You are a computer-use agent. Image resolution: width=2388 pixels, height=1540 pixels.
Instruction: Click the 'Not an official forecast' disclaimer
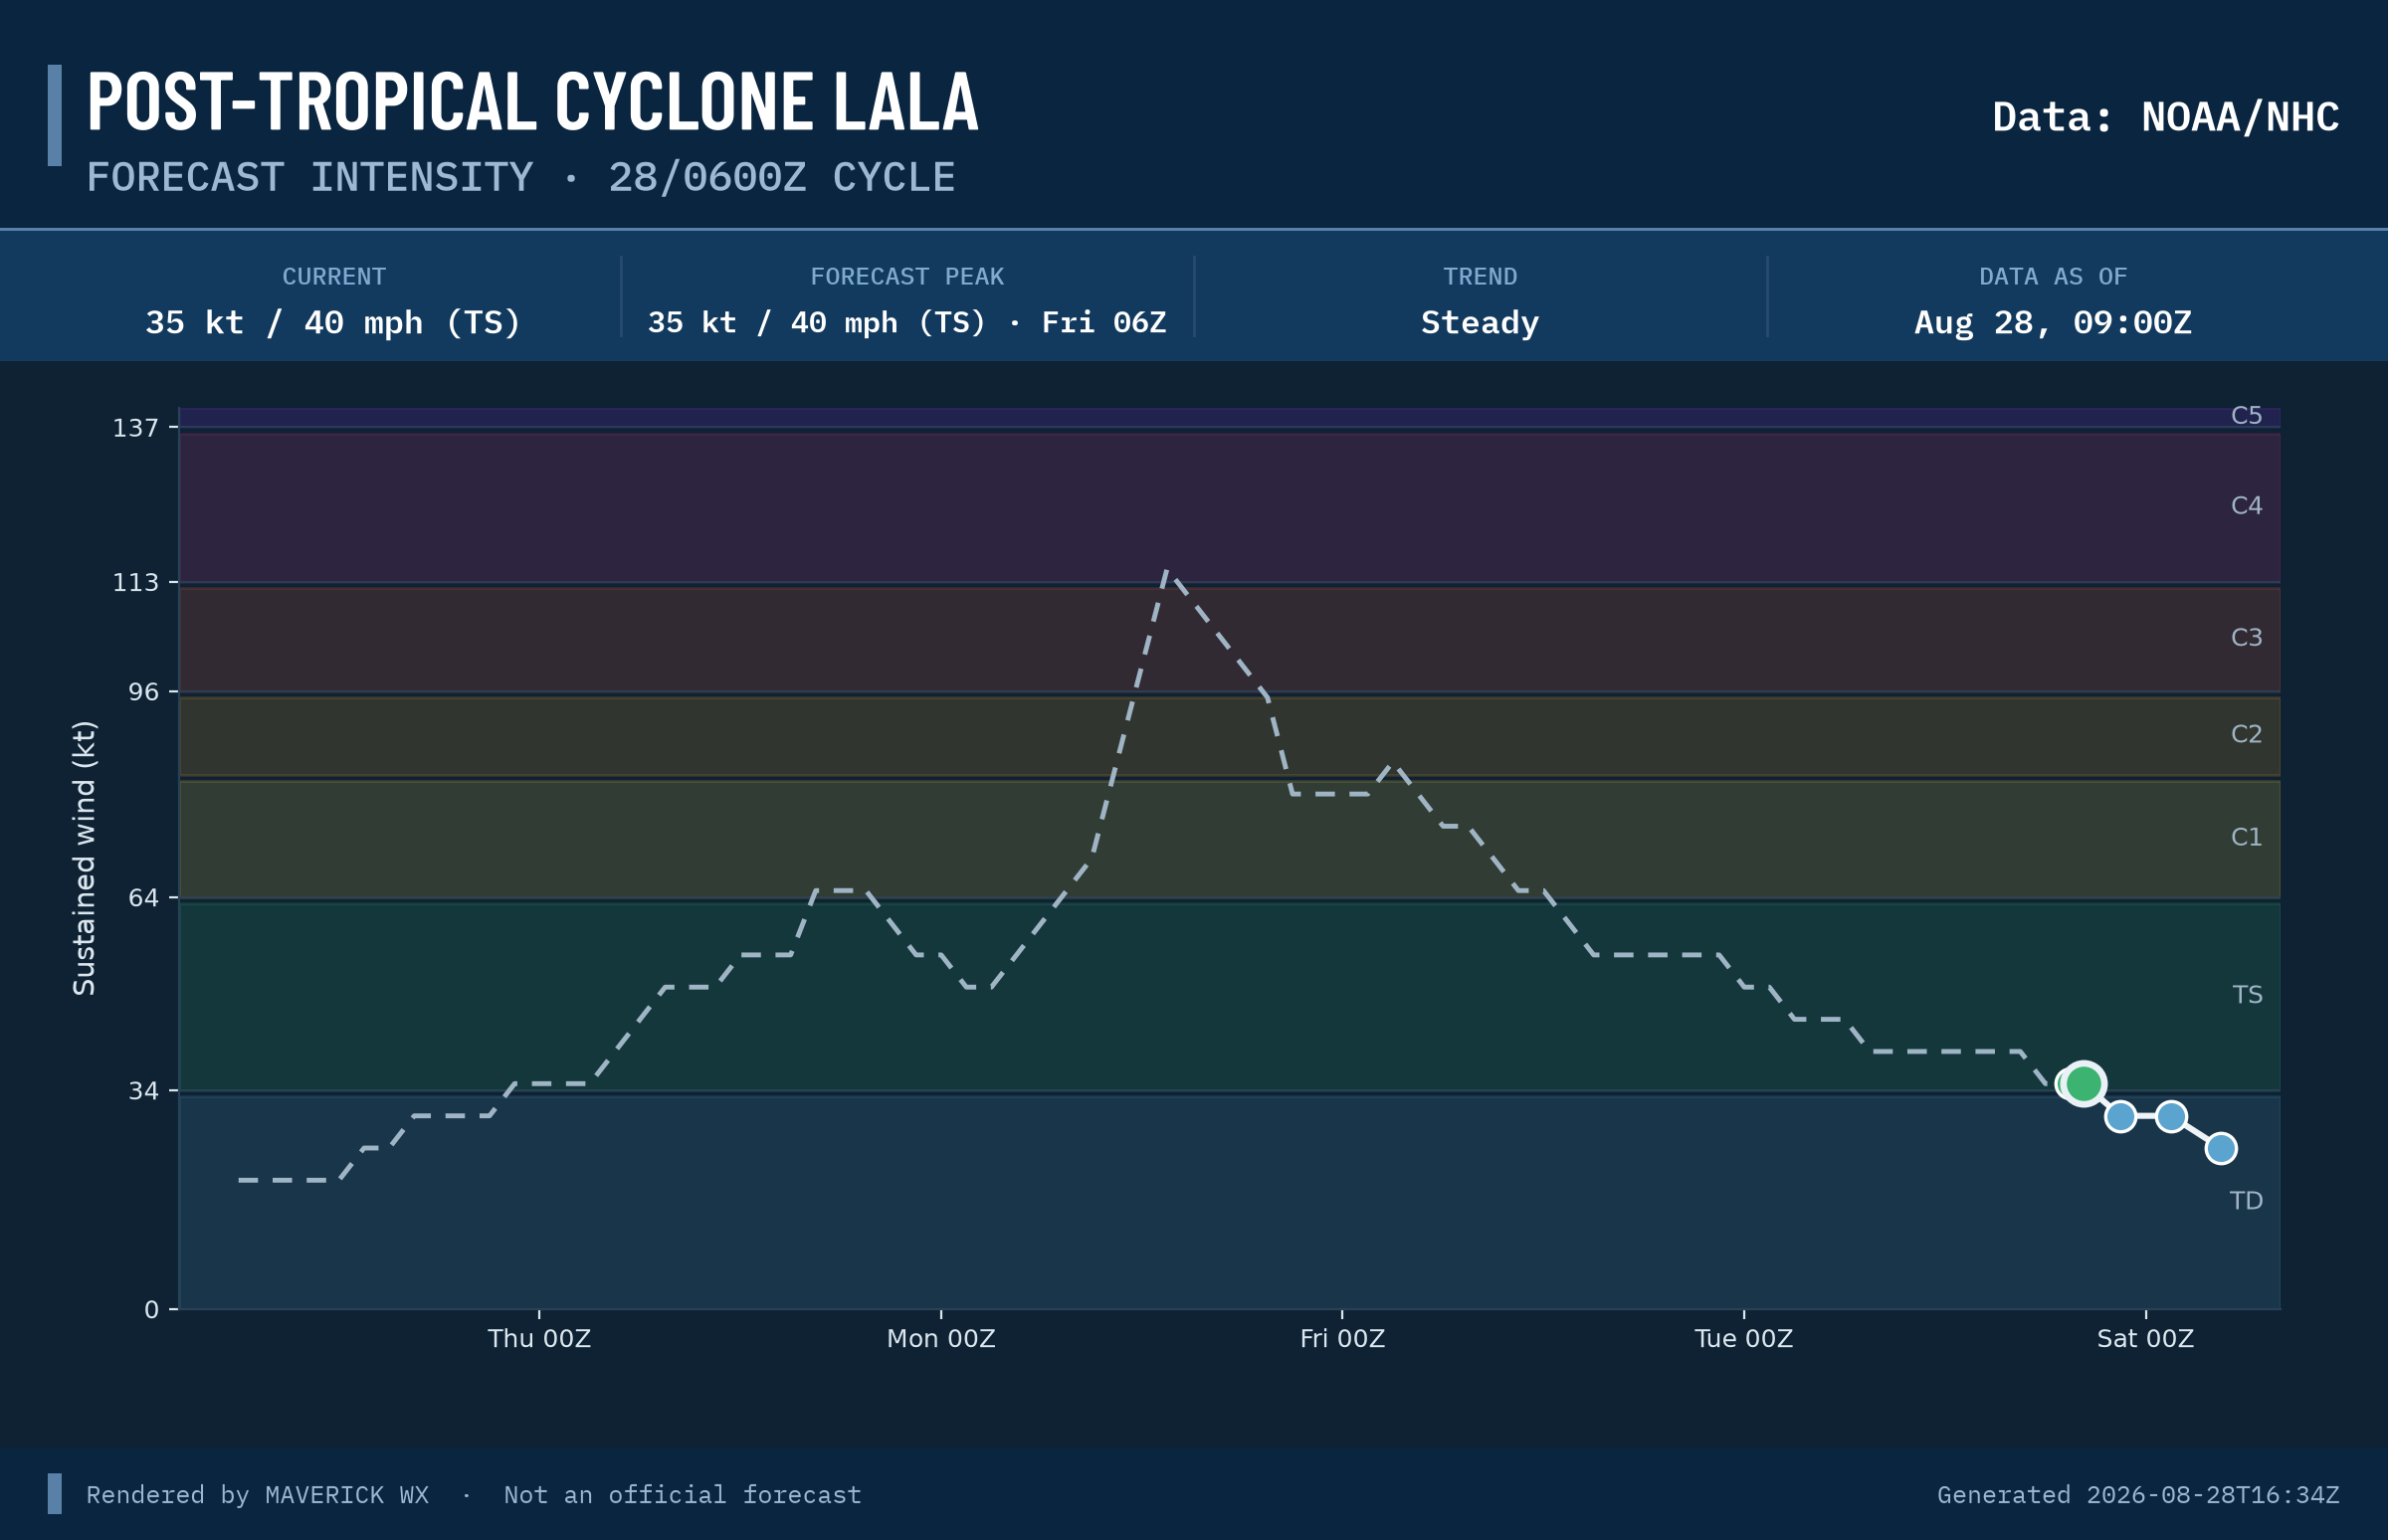pyautogui.click(x=683, y=1495)
